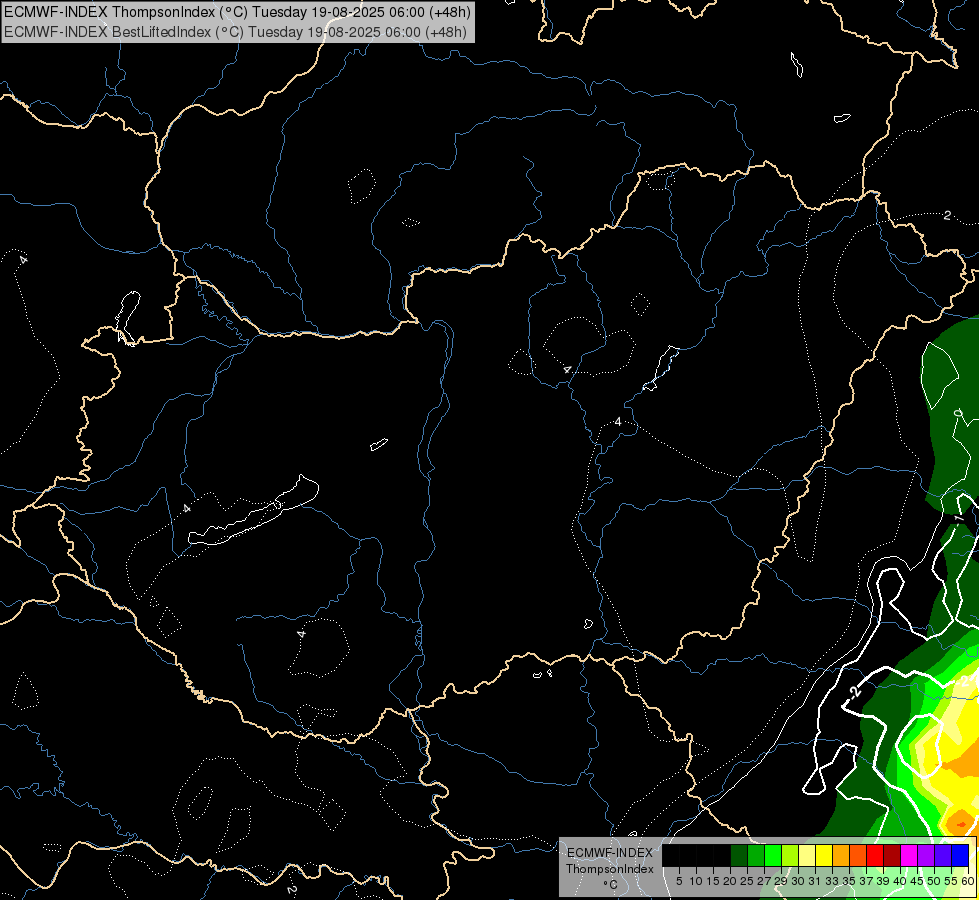Click the legend tick label 30
This screenshot has width=979, height=900.
(799, 881)
